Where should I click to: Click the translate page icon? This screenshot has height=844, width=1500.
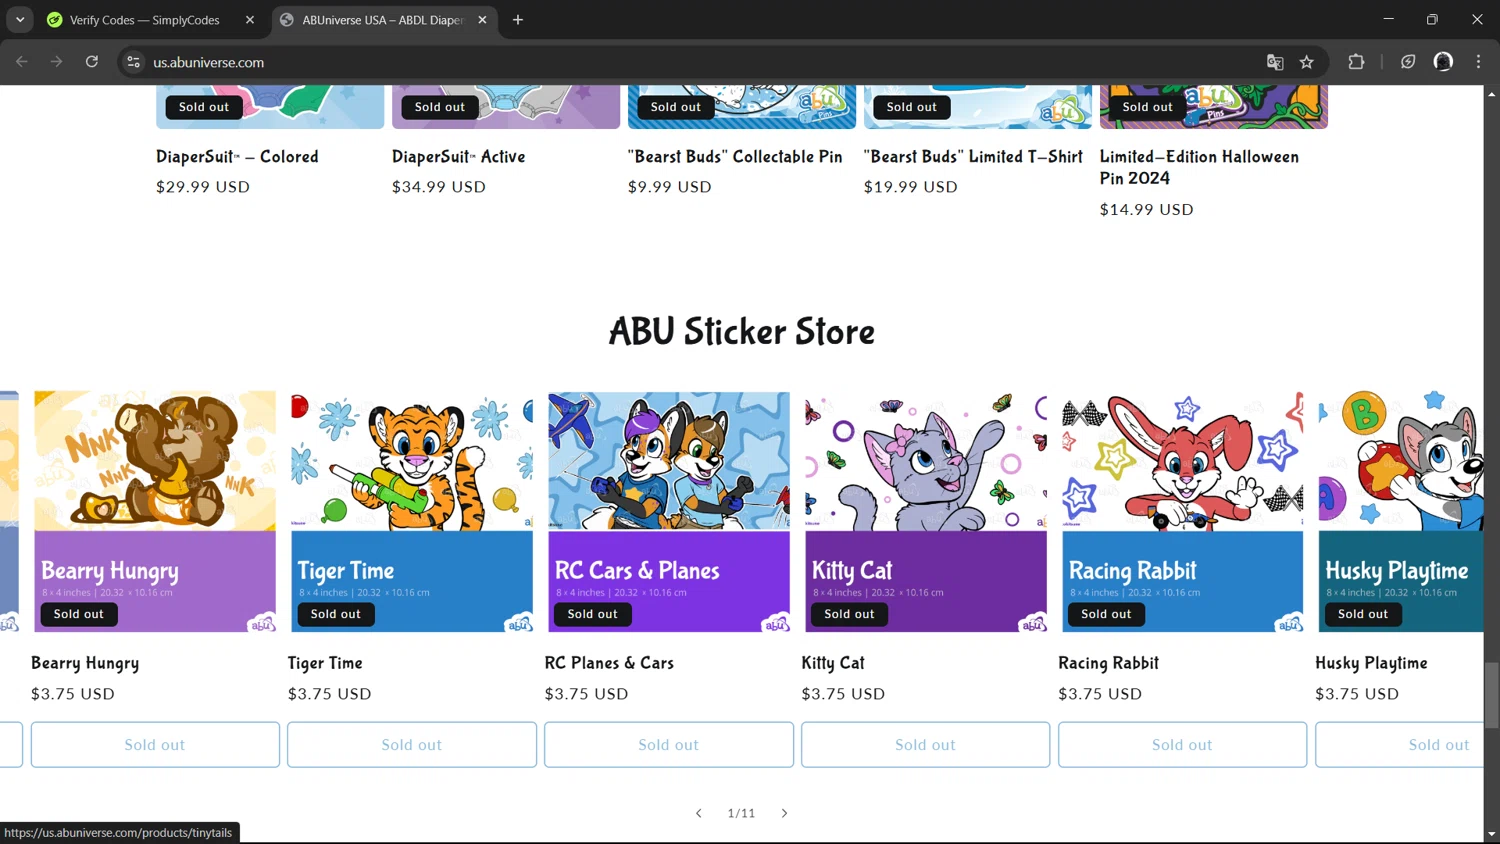pos(1275,62)
